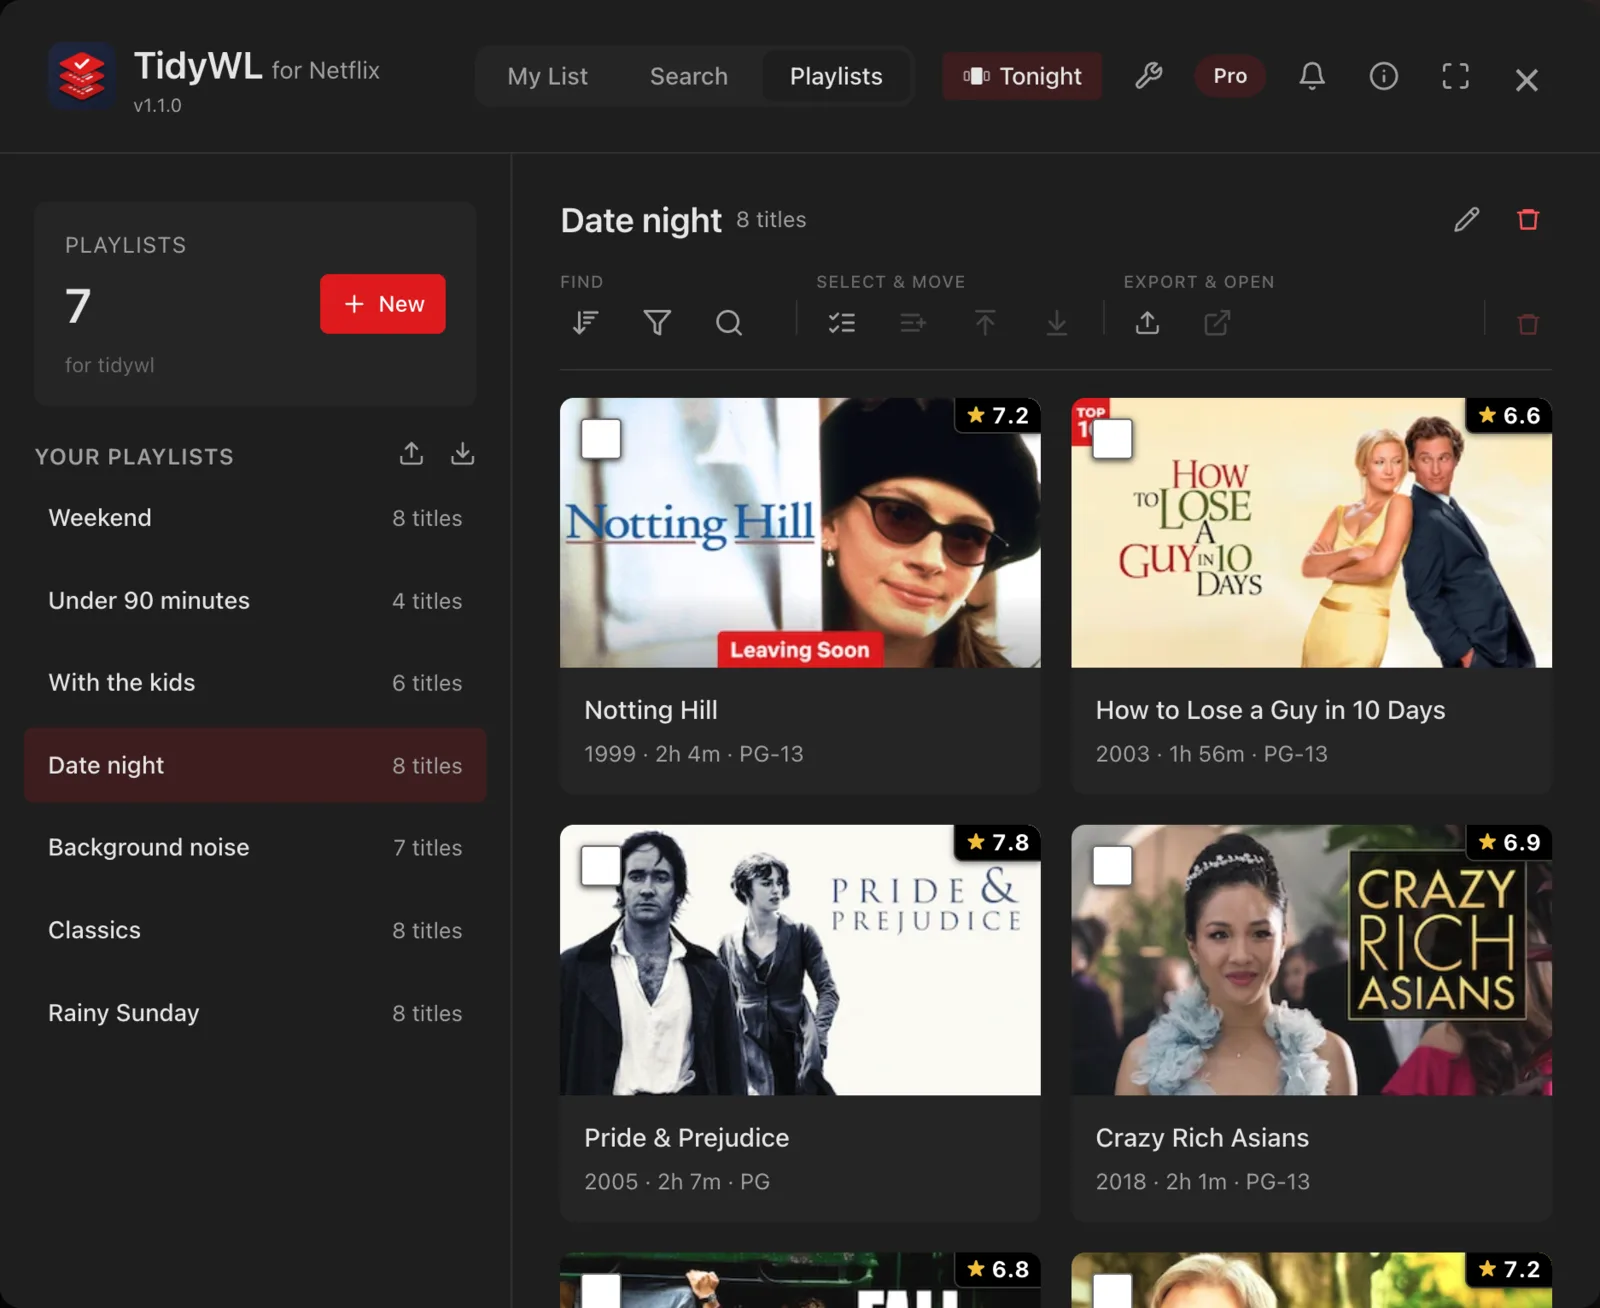Delete the Date night playlist via header trash
This screenshot has width=1600, height=1308.
(x=1528, y=219)
